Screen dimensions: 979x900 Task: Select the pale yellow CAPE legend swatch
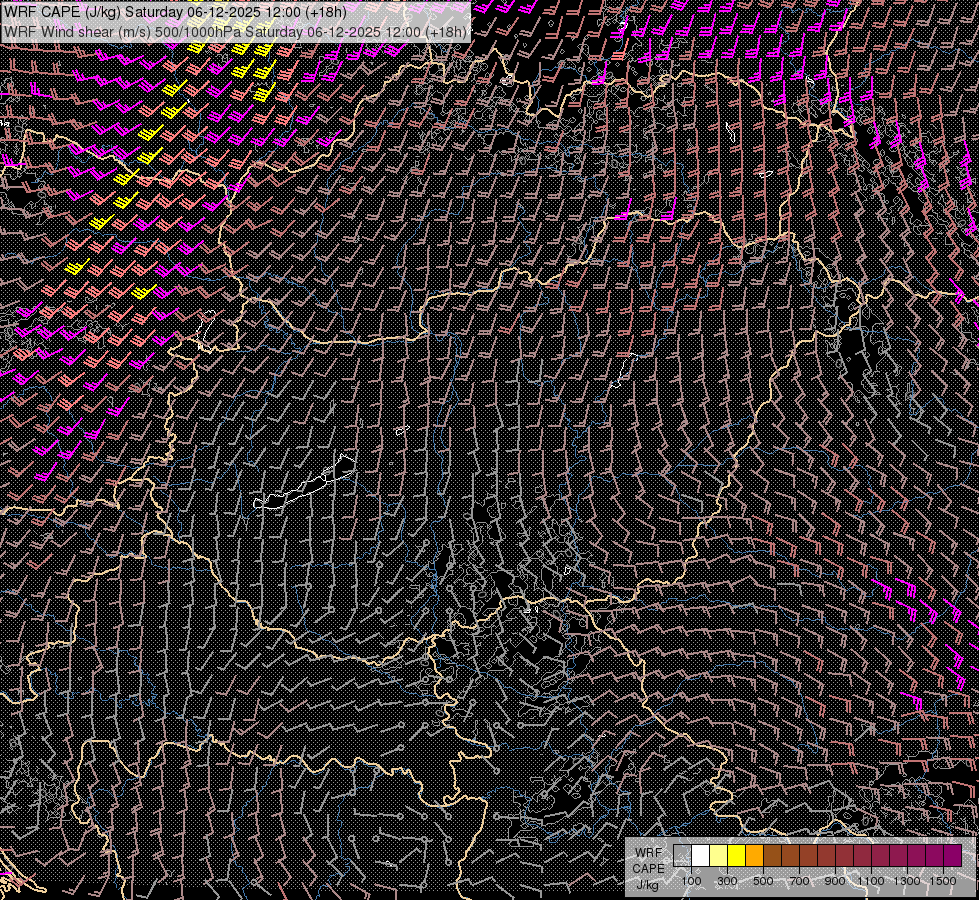[719, 855]
